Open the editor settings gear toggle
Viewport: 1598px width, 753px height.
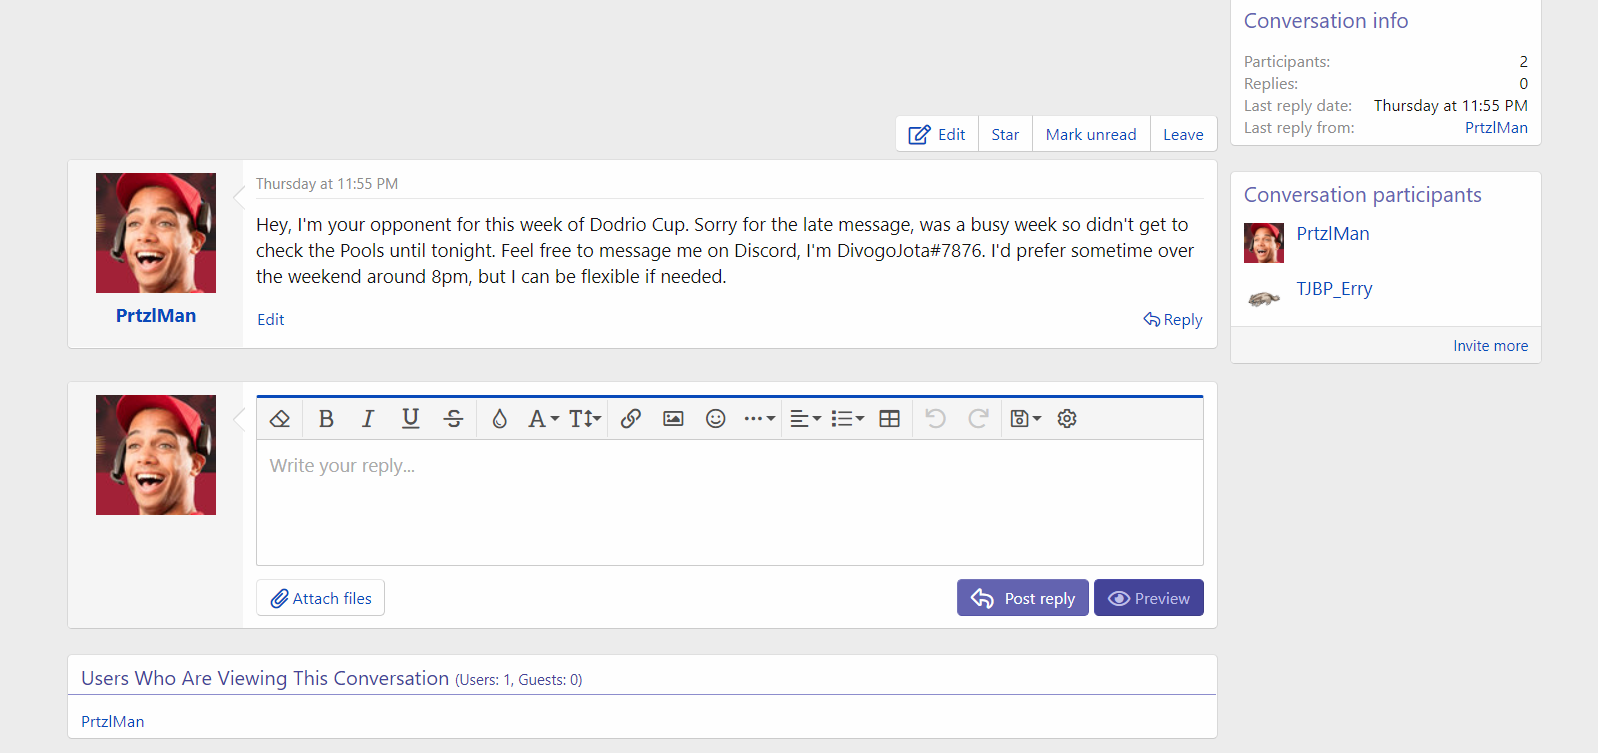pos(1067,419)
